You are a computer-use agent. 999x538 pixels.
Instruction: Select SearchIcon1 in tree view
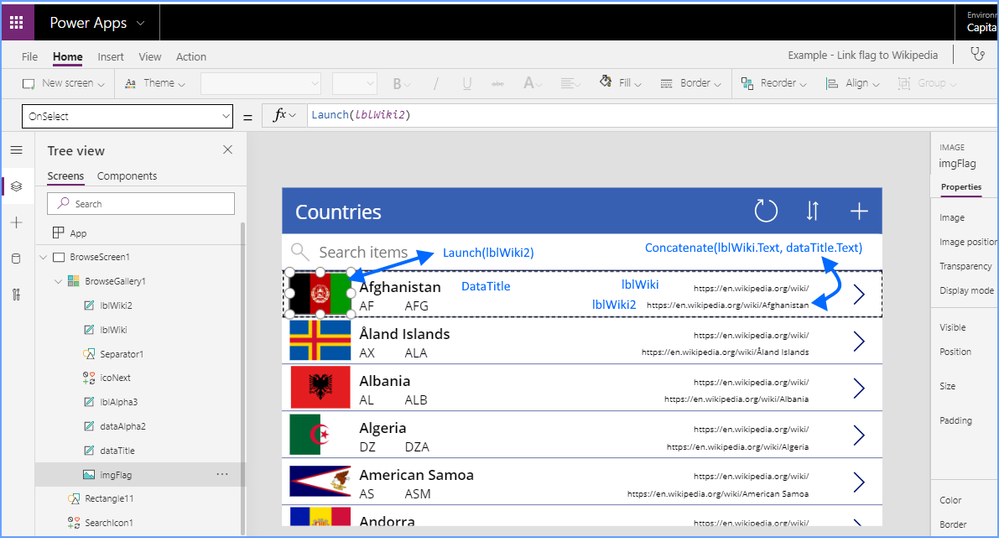109,523
